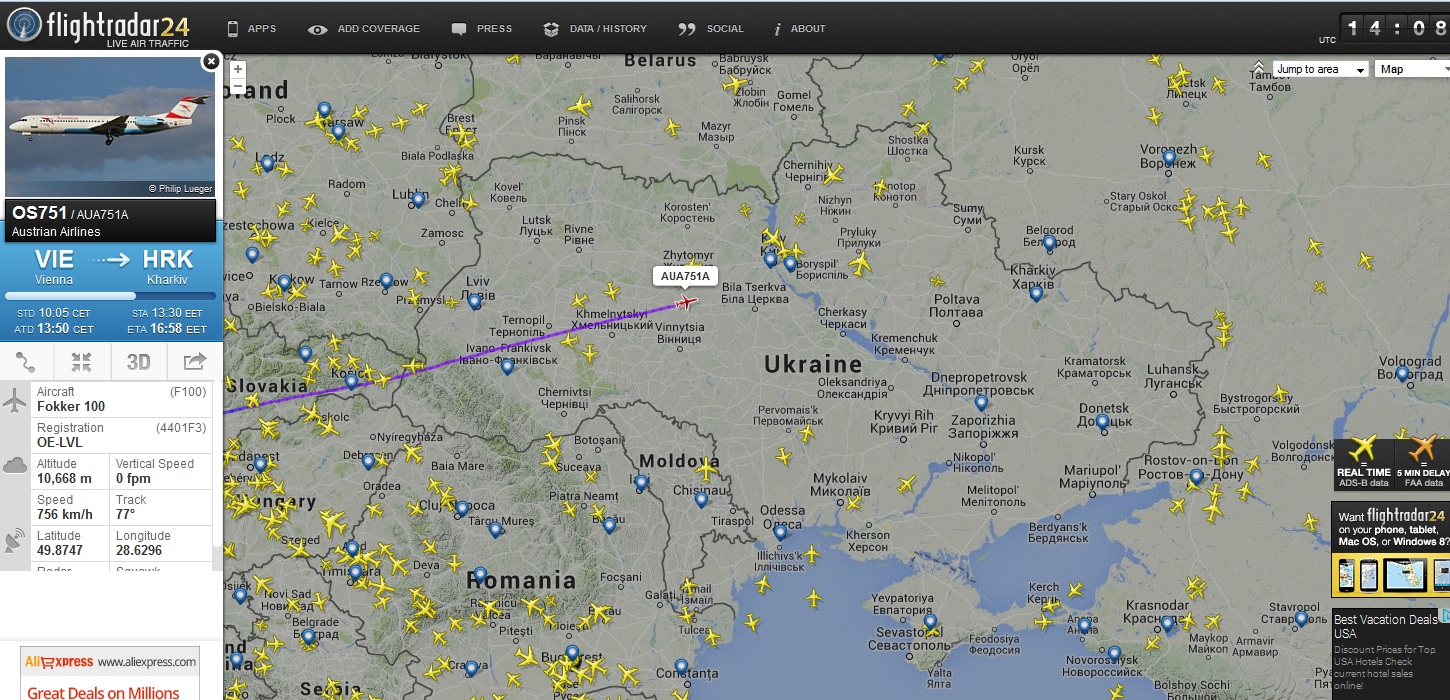Click the Austrian Airlines aircraft photo
1450x700 pixels.
110,126
